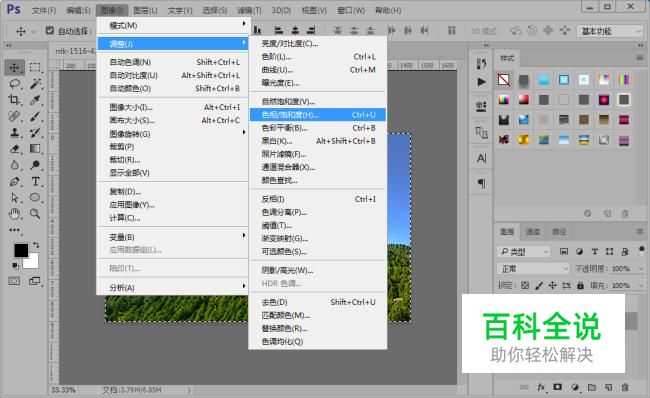The image size is (650, 398).
Task: Click the background white color swatch
Action: click(x=34, y=264)
